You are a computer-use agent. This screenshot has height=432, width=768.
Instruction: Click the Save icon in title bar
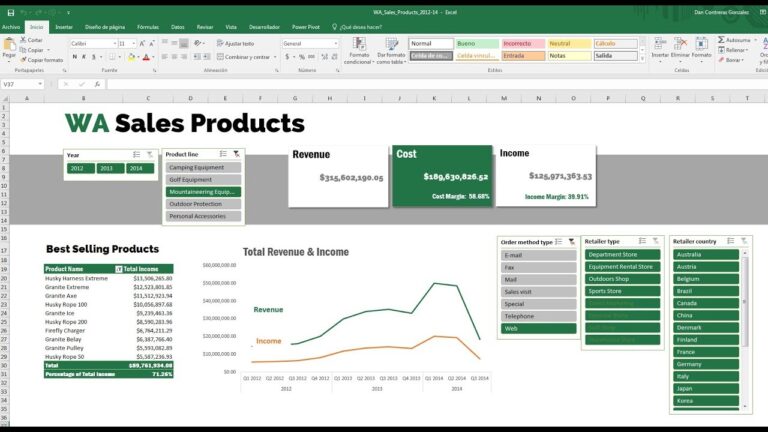[11, 12]
